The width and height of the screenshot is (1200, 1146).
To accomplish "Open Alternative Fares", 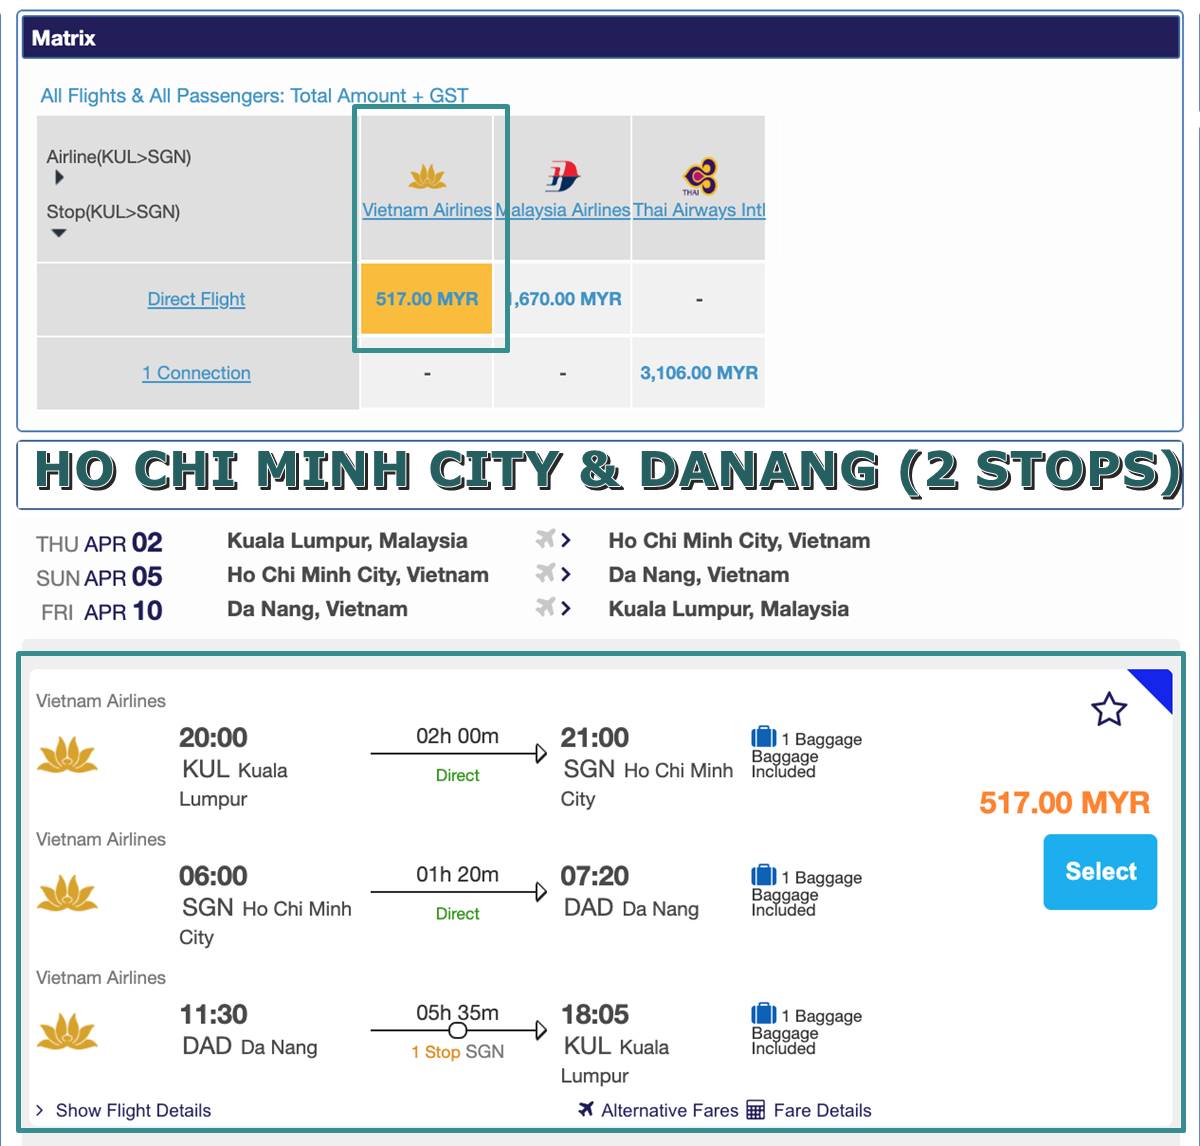I will [x=669, y=1110].
